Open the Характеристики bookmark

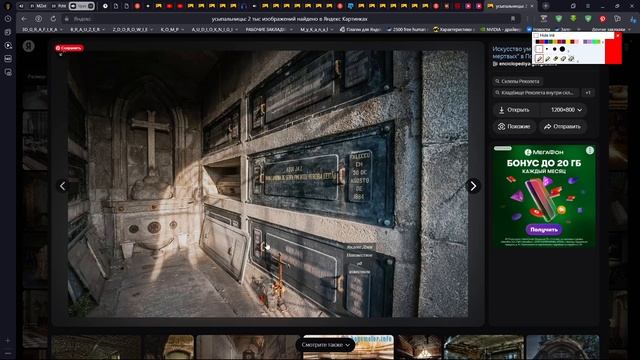(x=453, y=29)
